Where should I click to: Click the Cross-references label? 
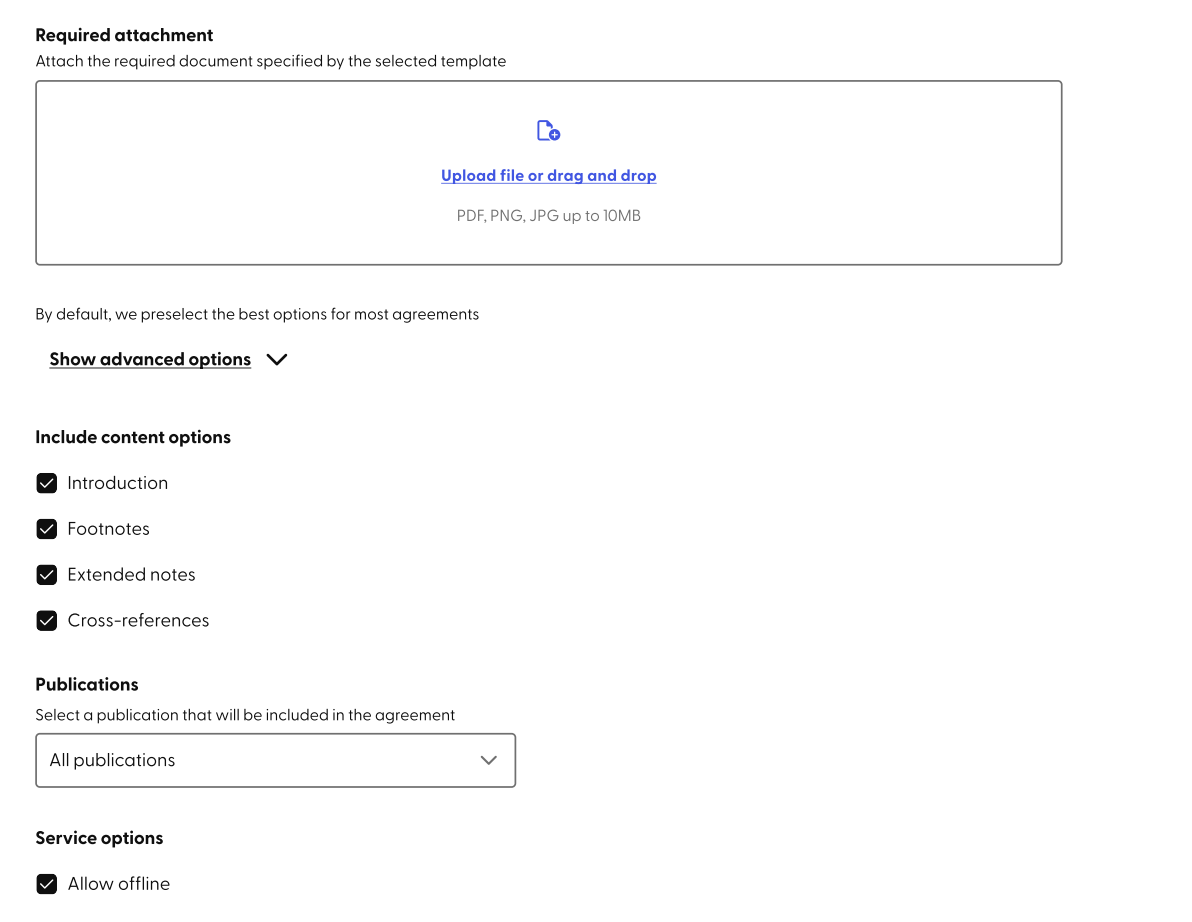pyautogui.click(x=138, y=621)
